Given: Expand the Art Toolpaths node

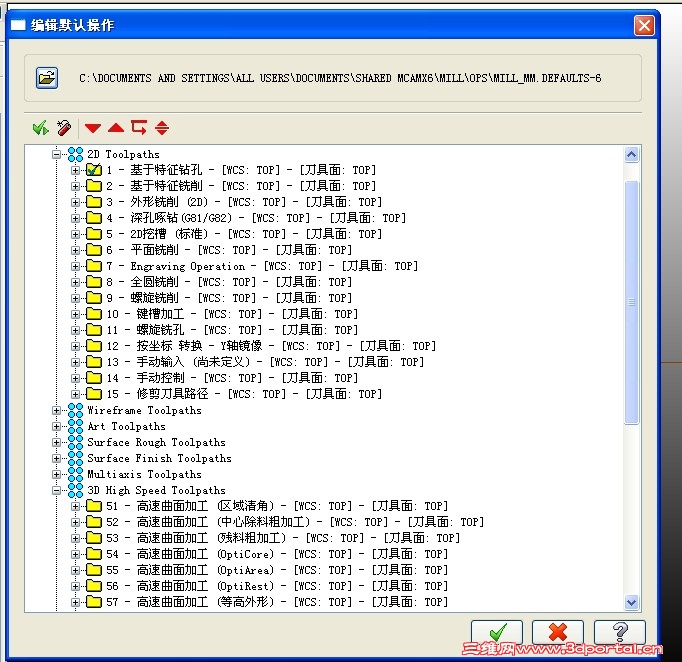Looking at the screenshot, I should click(x=56, y=426).
